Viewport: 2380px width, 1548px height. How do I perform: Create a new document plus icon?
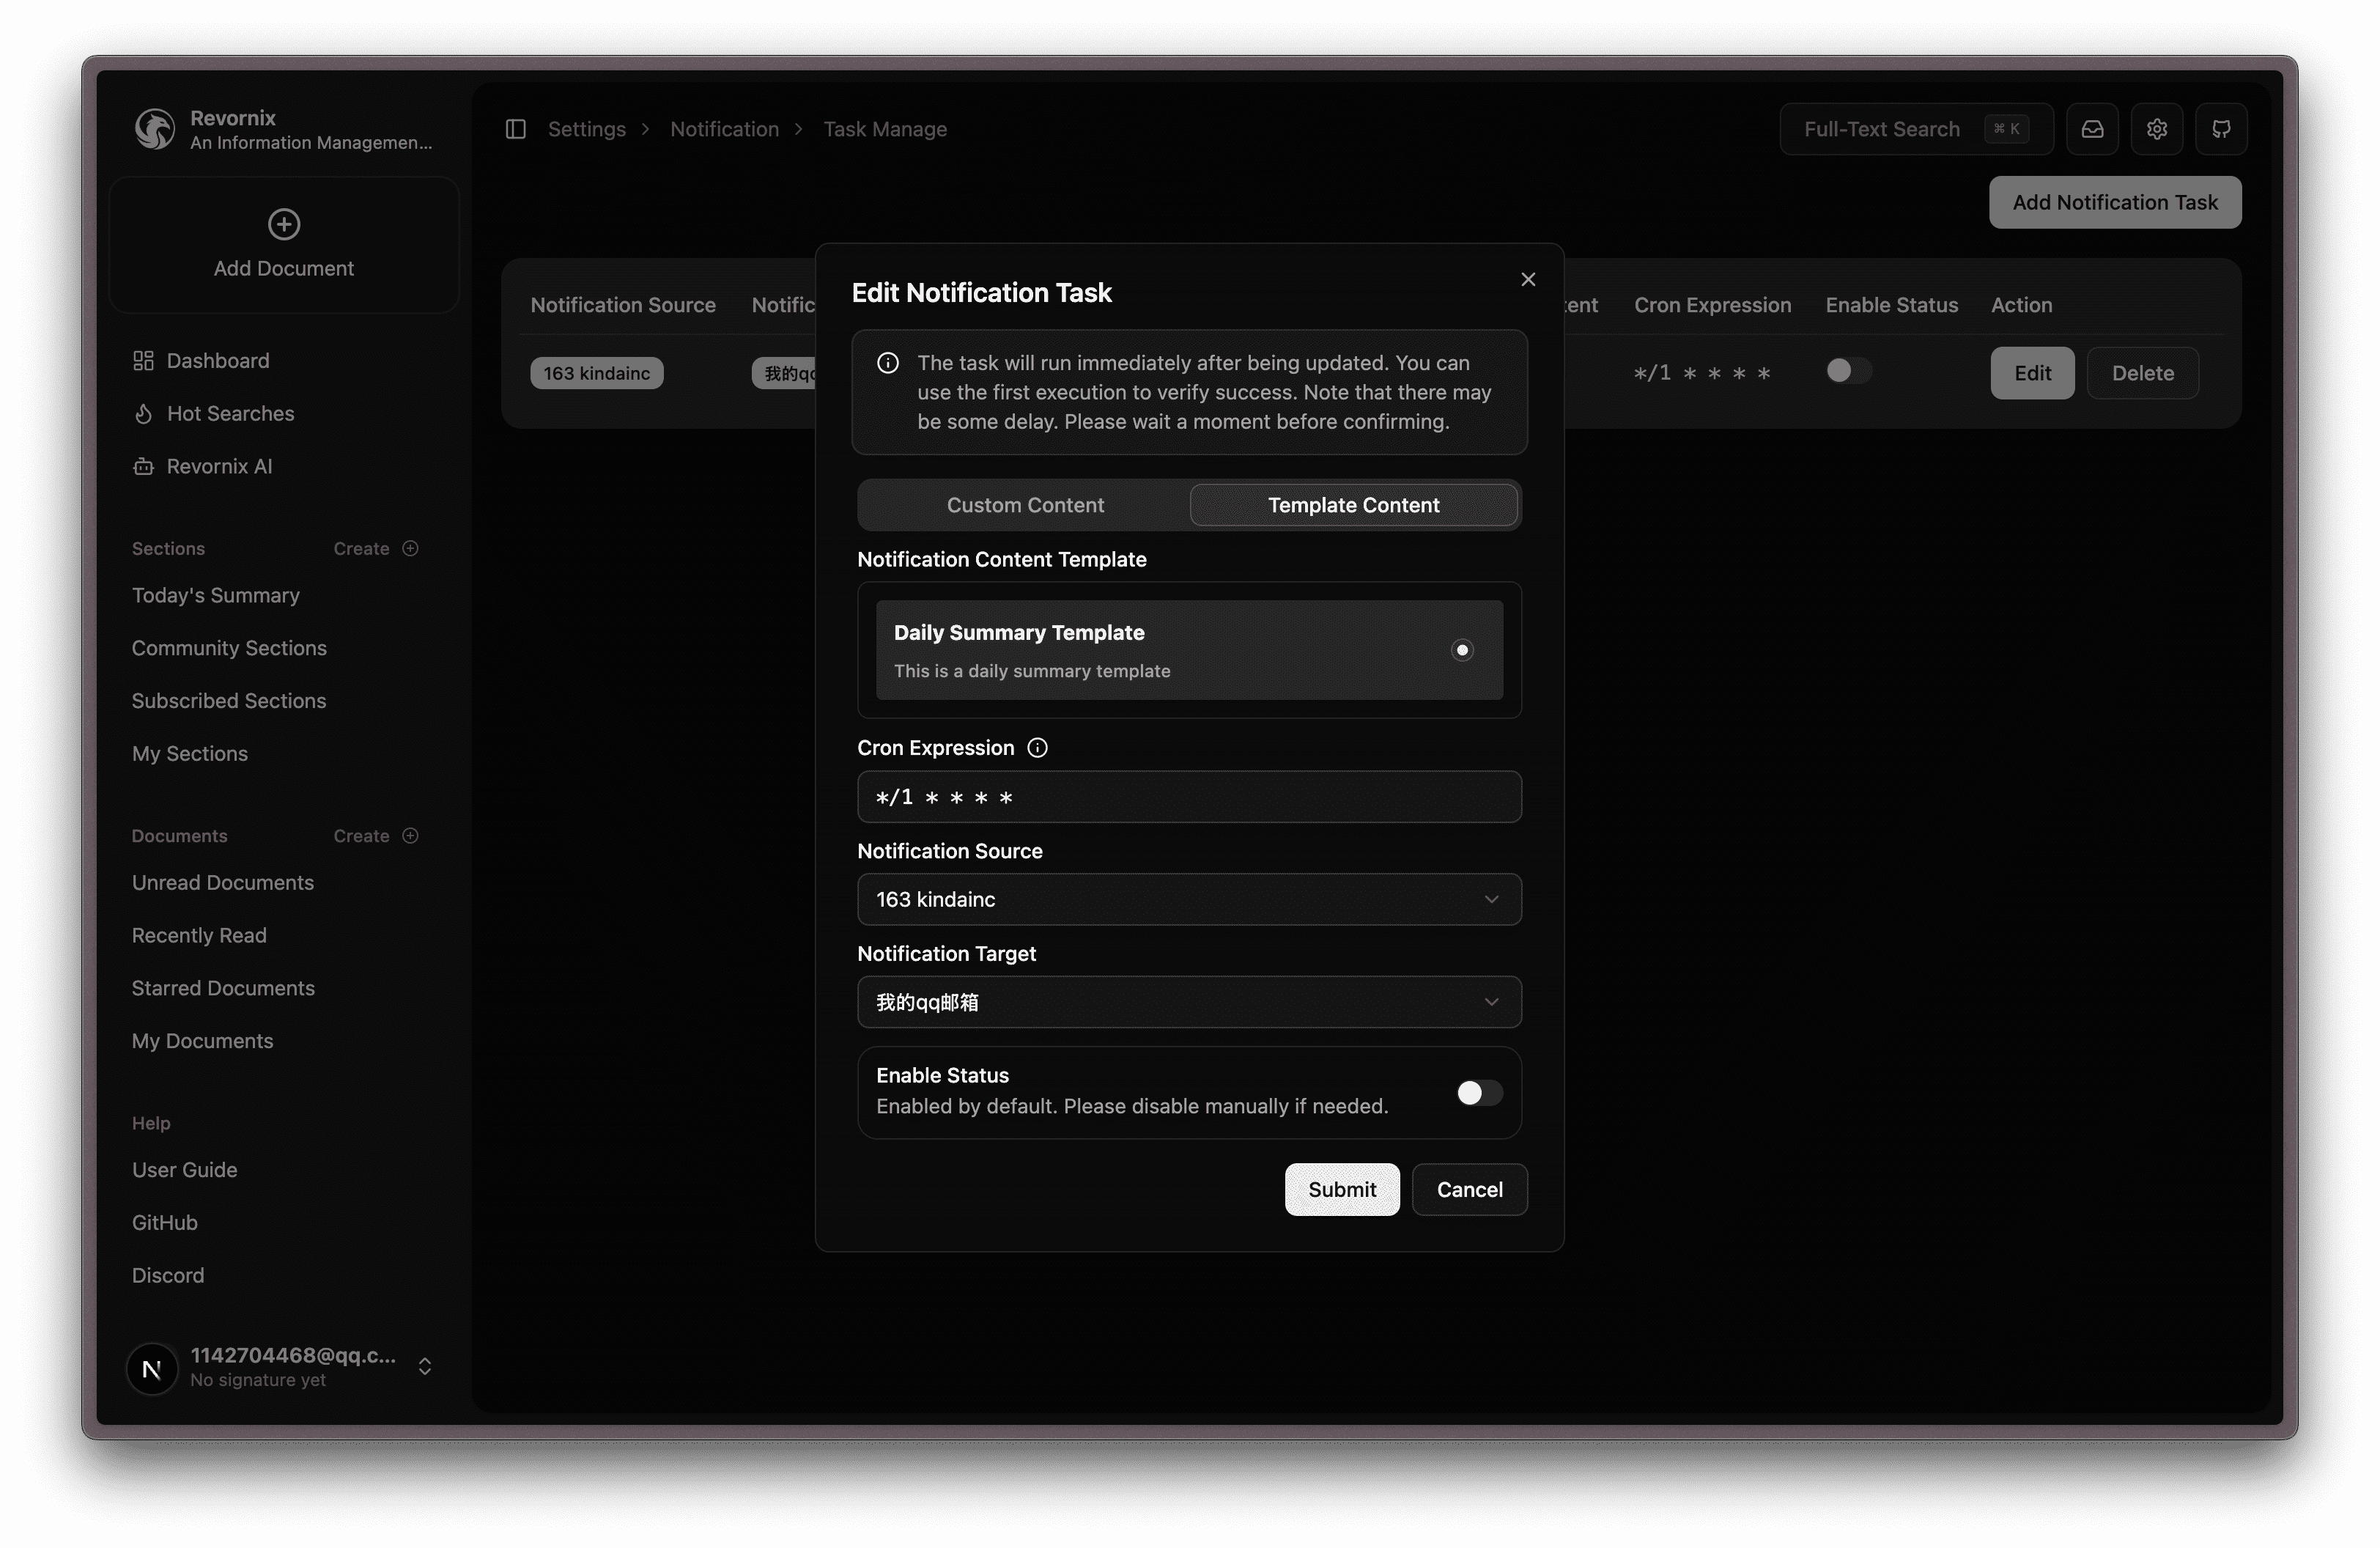pos(410,836)
